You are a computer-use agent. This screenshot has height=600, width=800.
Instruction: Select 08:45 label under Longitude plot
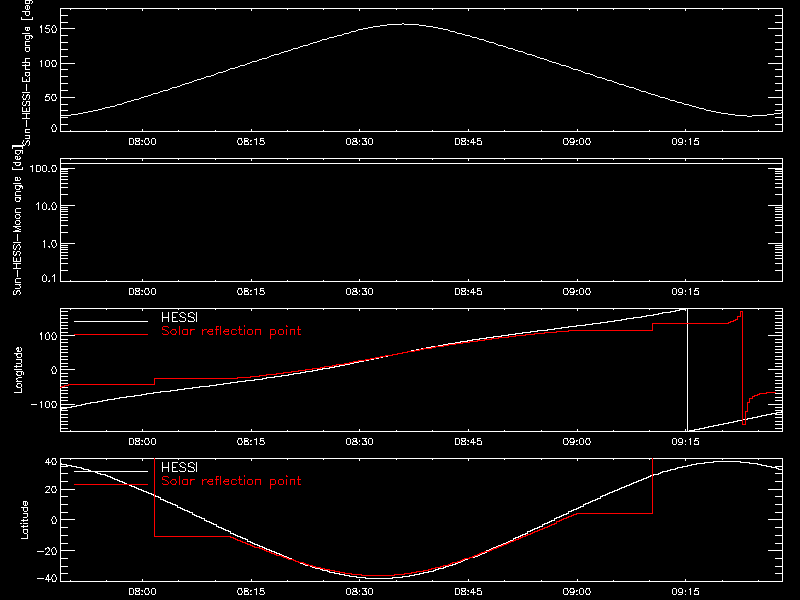(468, 441)
